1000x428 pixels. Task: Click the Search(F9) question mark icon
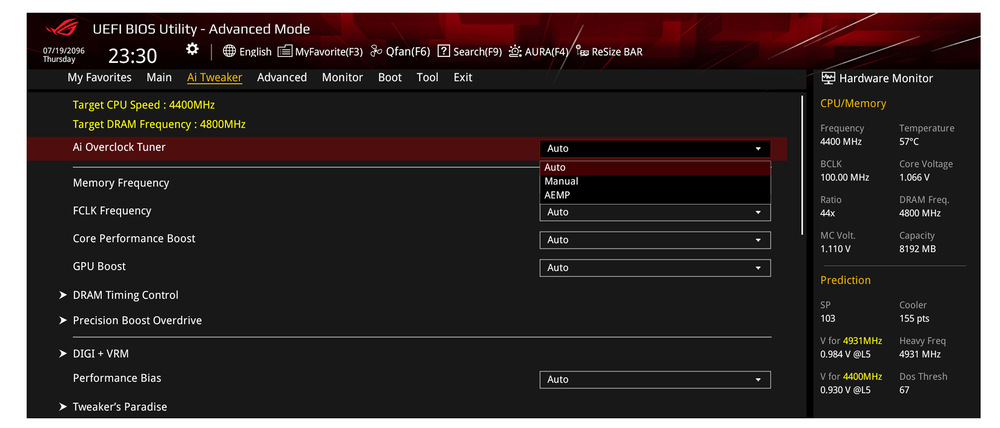[x=444, y=52]
